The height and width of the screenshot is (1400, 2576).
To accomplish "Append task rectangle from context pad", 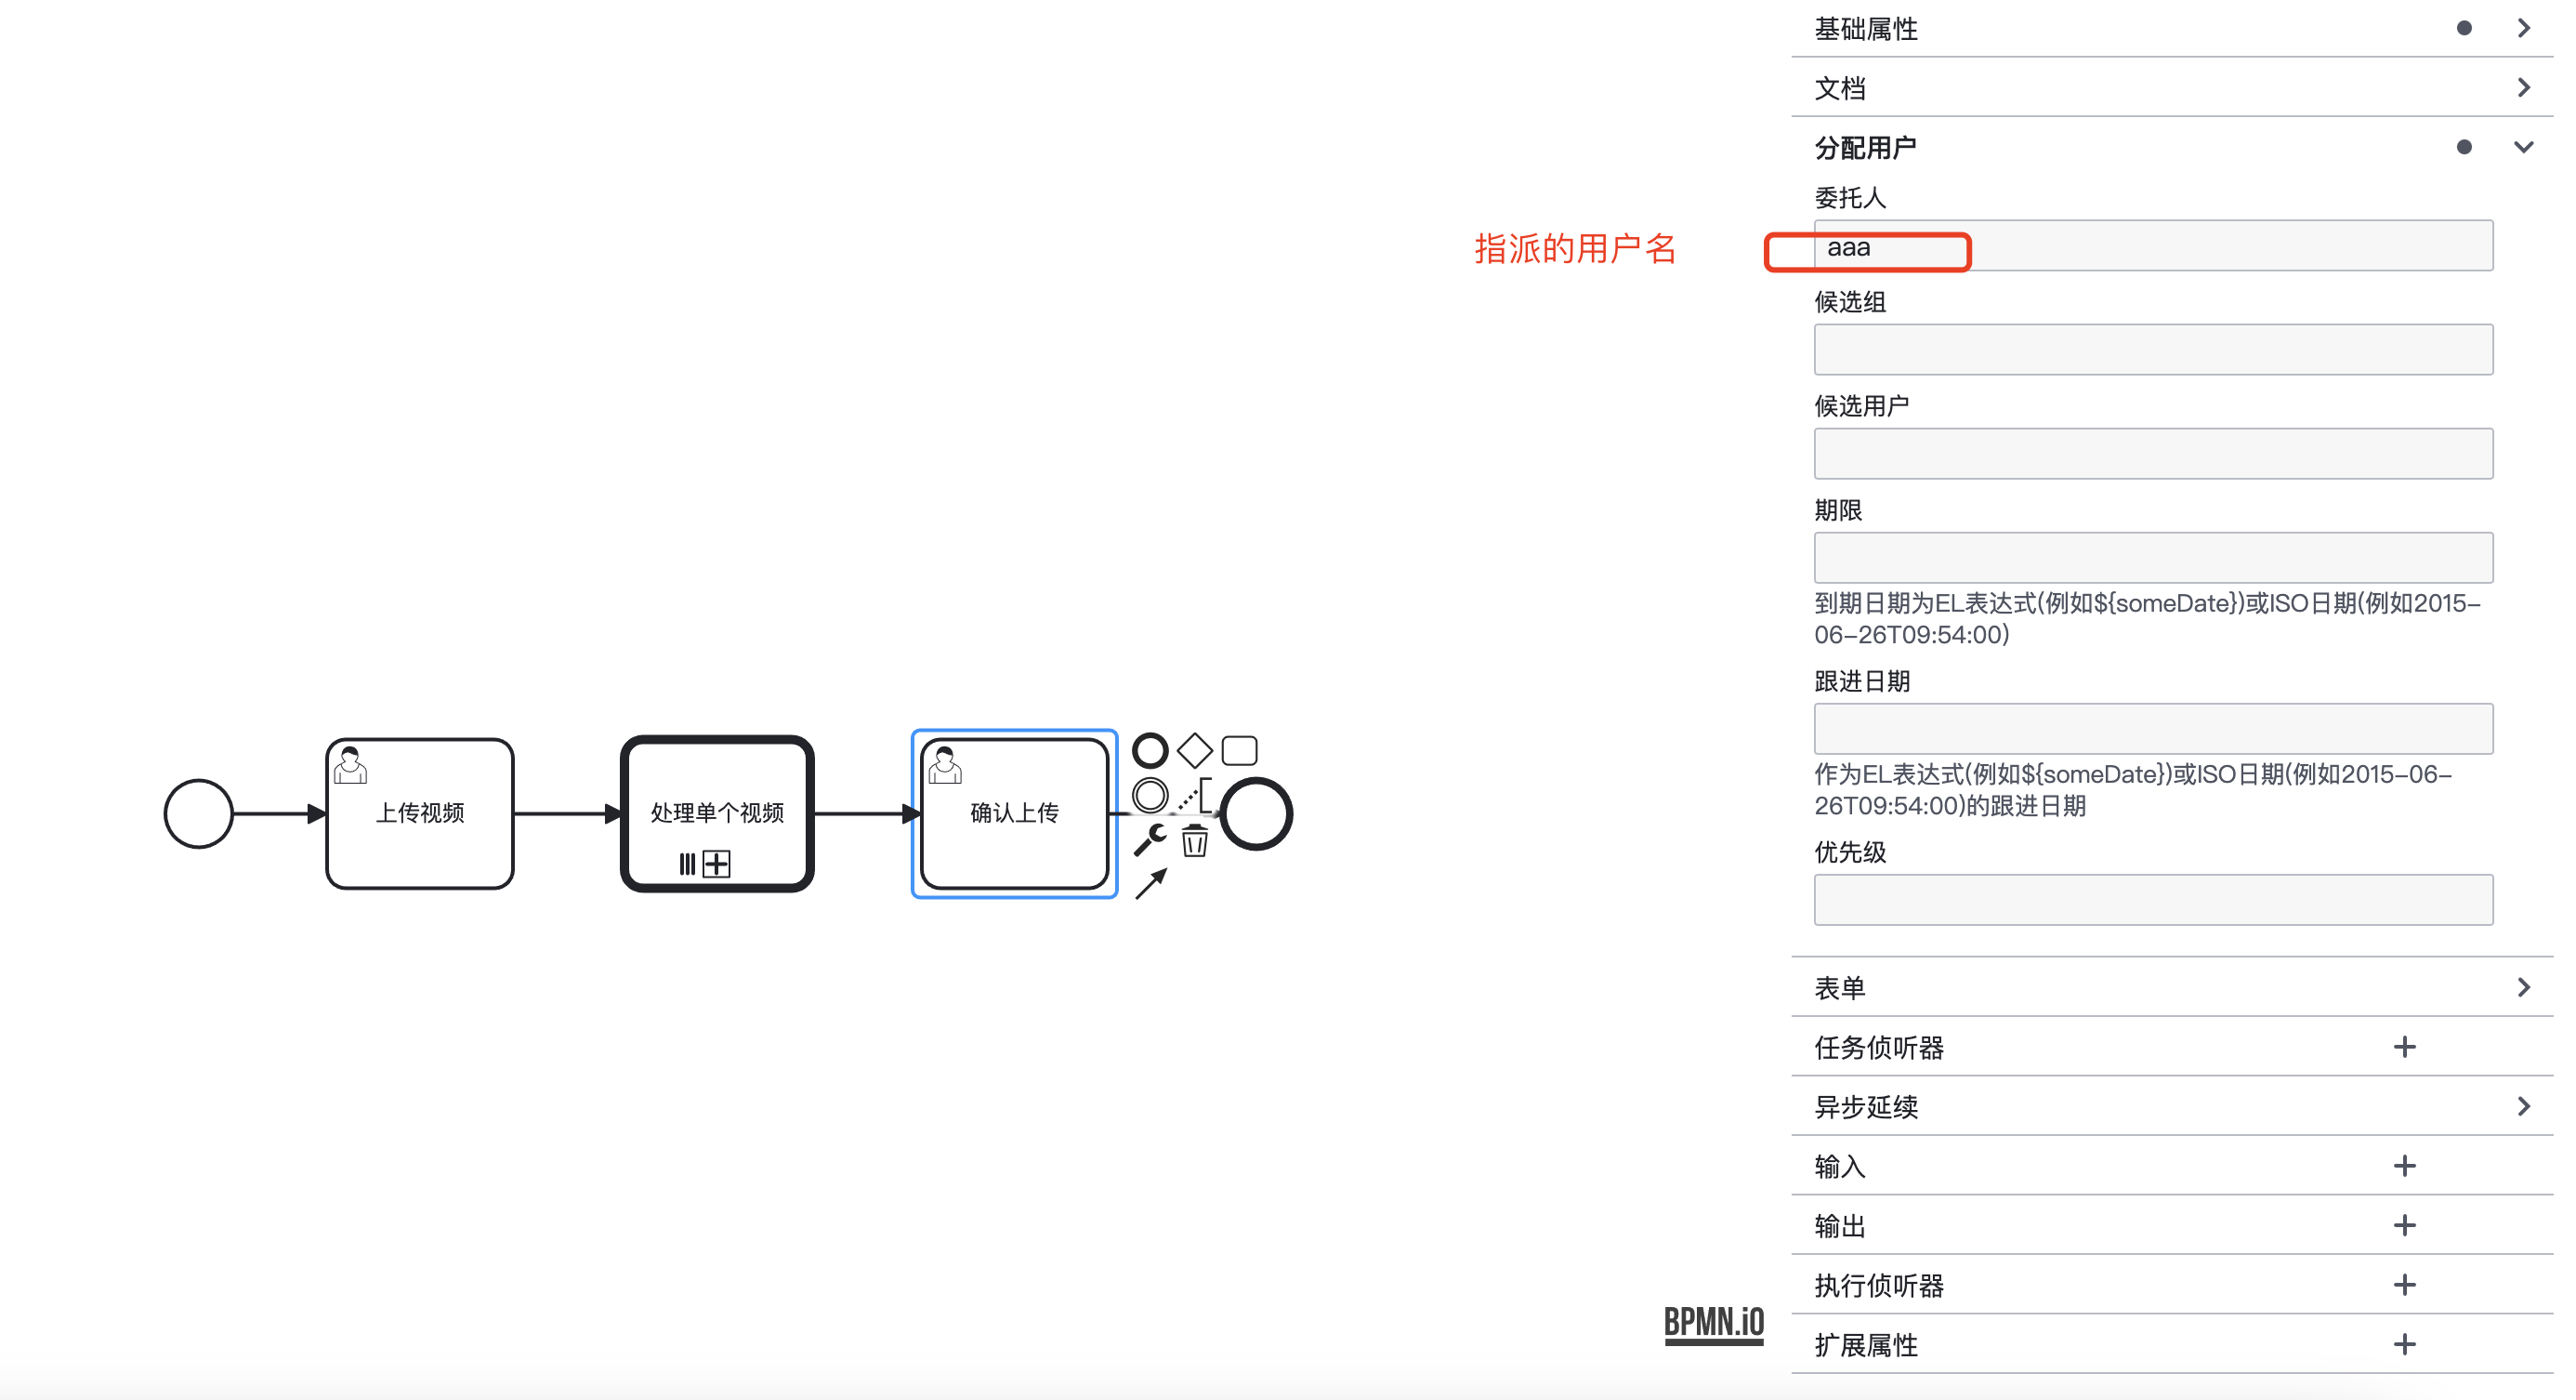I will point(1239,750).
